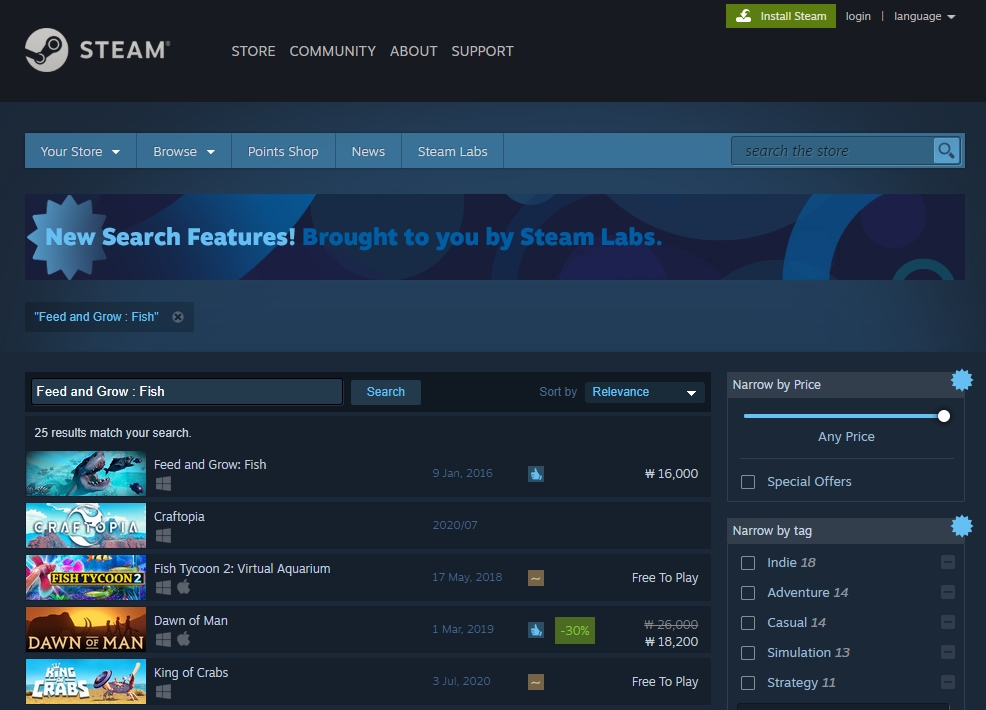Open the Browse dropdown menu
986x710 pixels.
184,151
